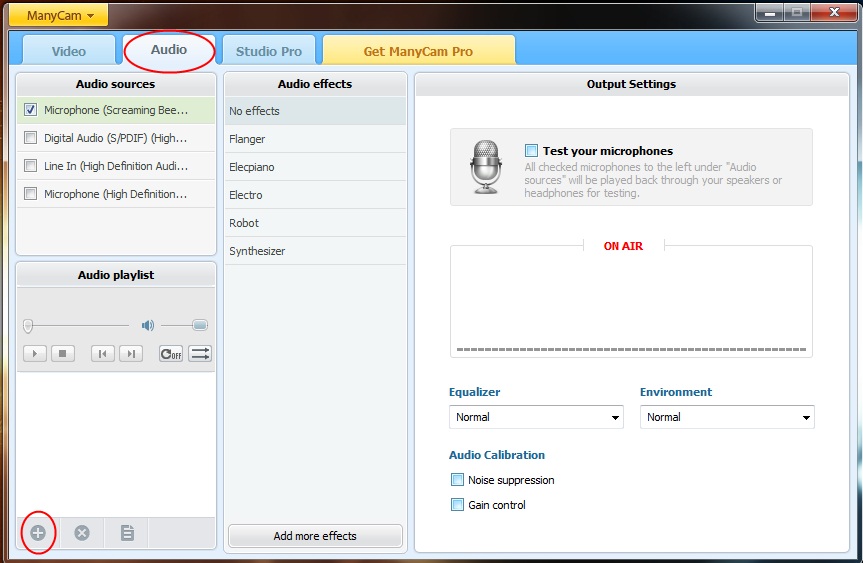Viewport: 863px width, 563px height.
Task: Mute playlist via speaker icon
Action: tap(148, 325)
